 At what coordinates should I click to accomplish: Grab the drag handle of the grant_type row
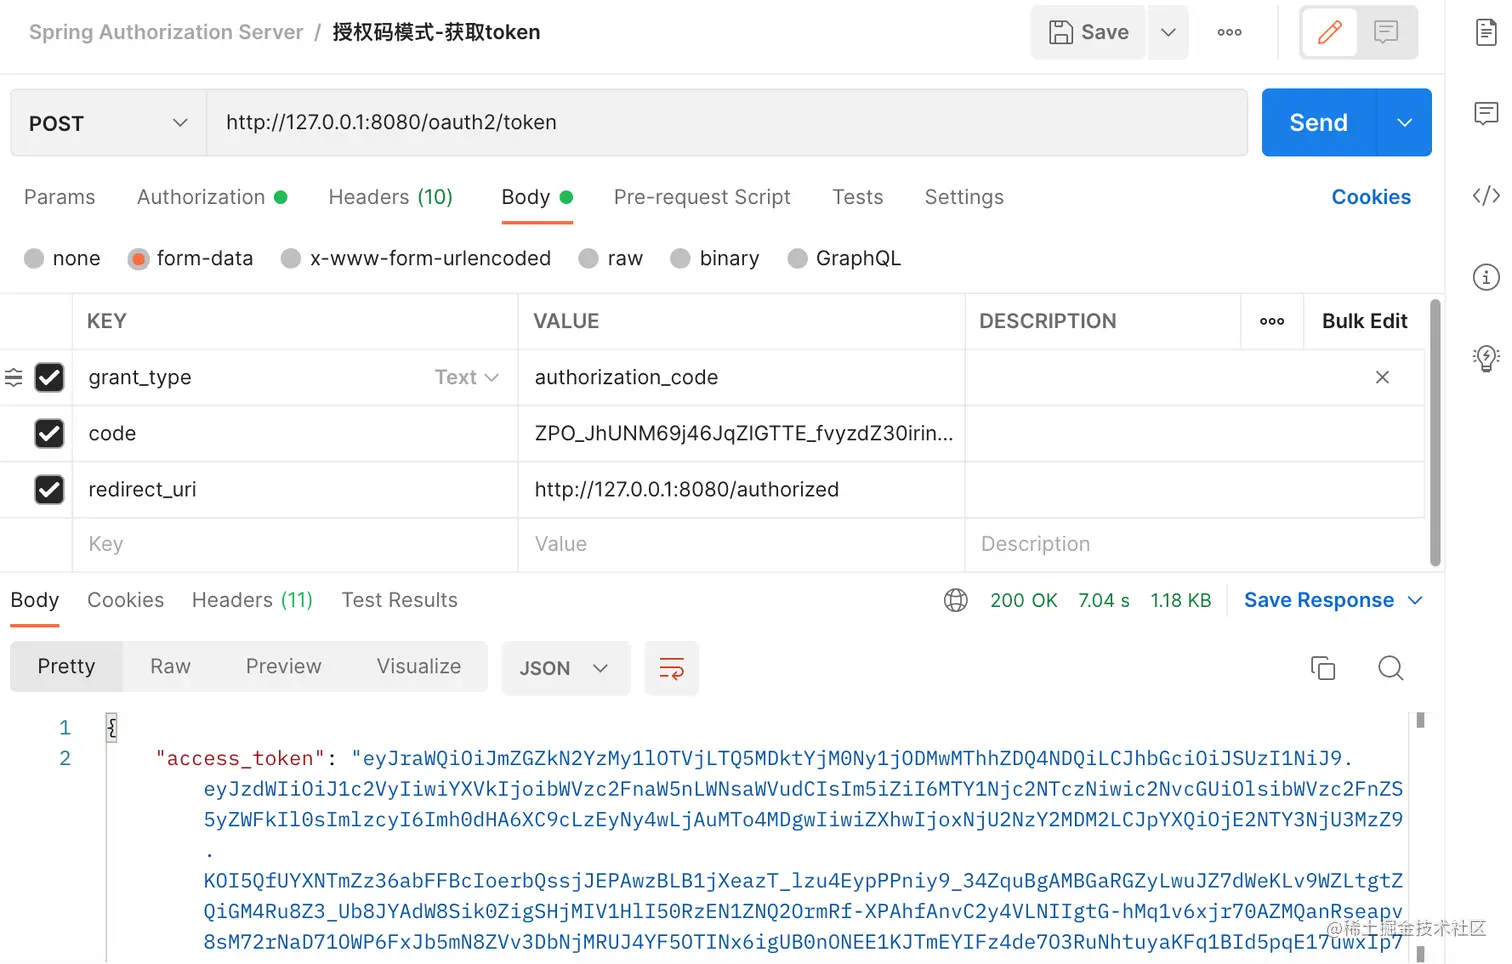point(14,377)
